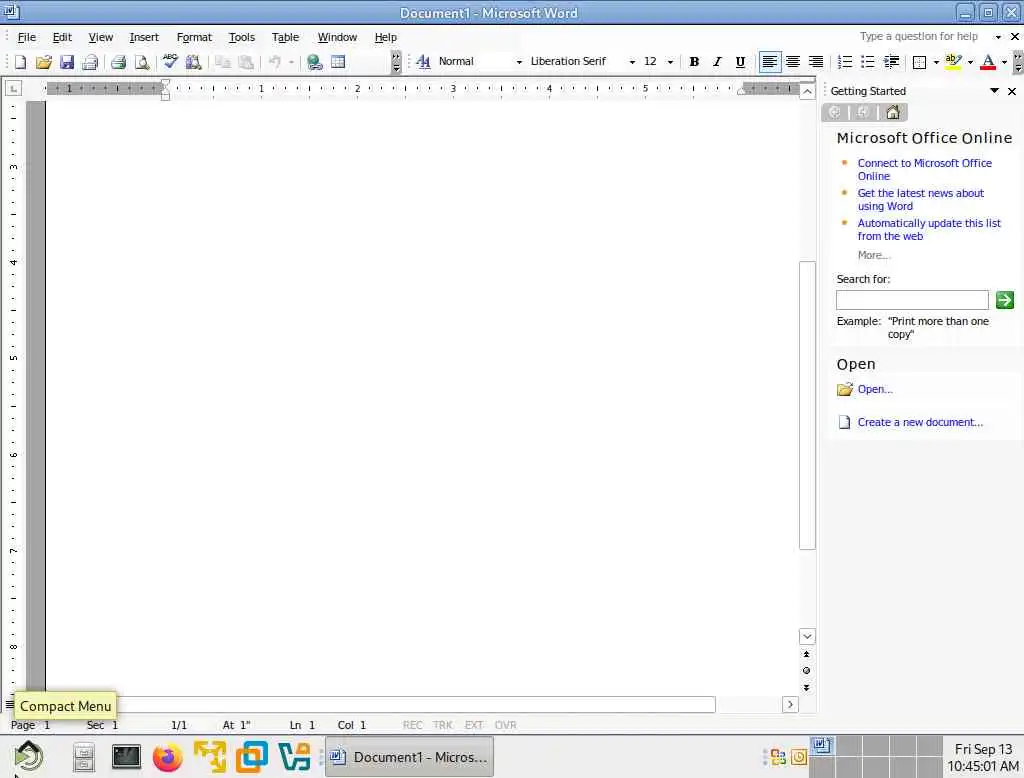Open terminal from the taskbar
The image size is (1024, 778).
coord(126,757)
